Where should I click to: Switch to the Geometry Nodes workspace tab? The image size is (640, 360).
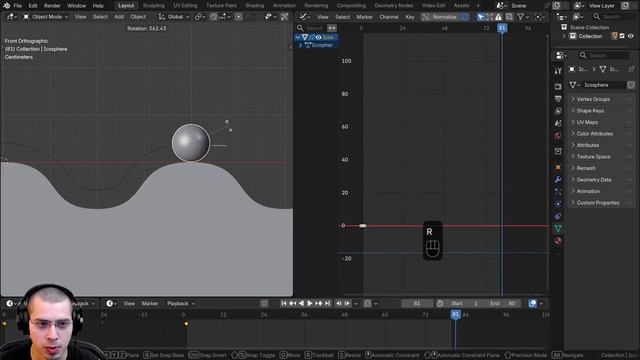point(393,6)
